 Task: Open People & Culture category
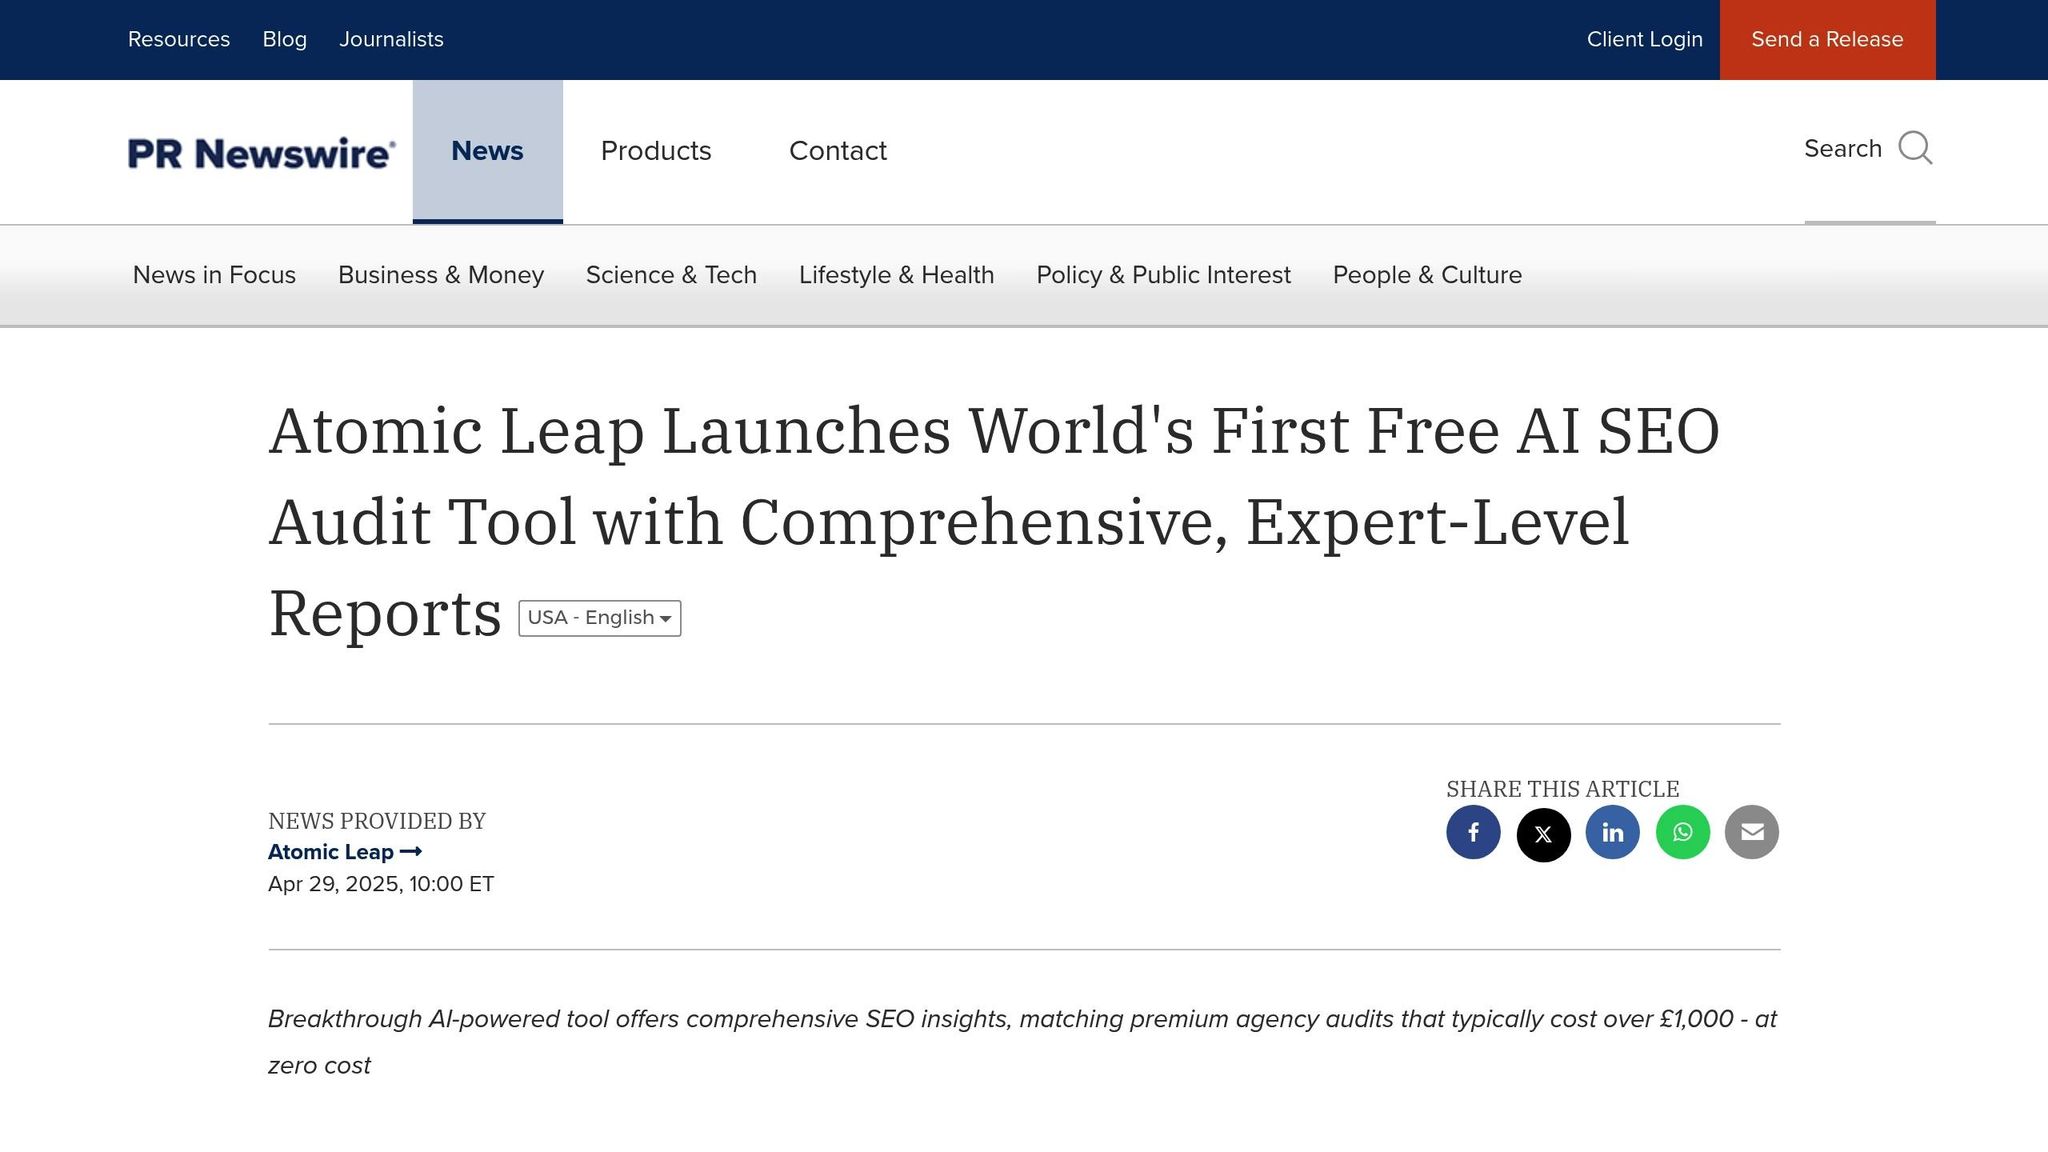tap(1427, 275)
